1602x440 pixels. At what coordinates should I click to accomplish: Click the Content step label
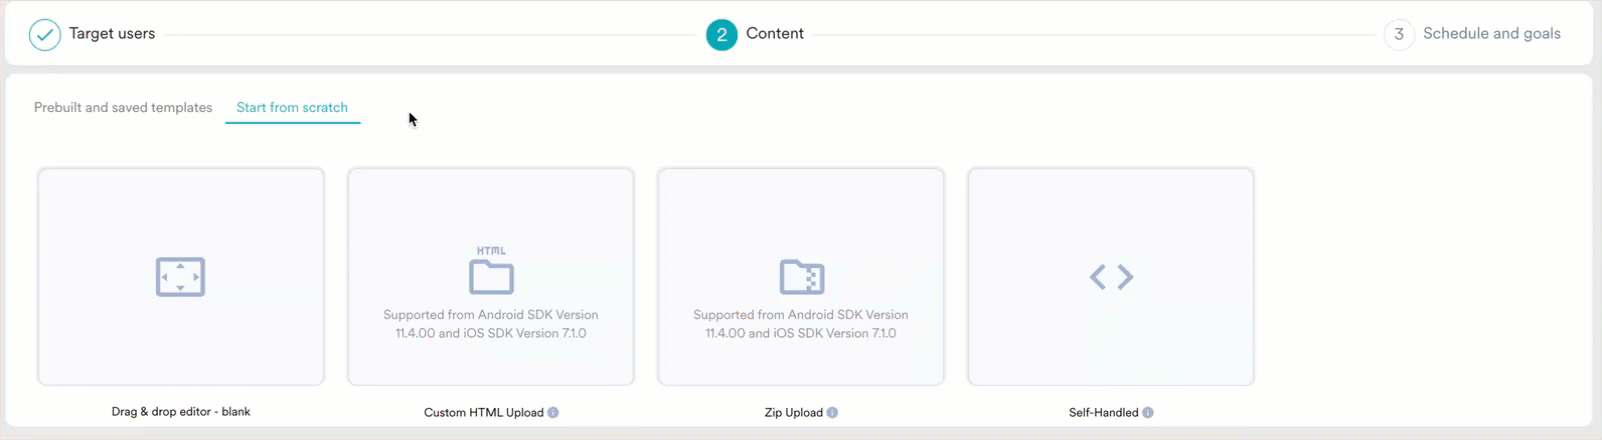(x=775, y=34)
